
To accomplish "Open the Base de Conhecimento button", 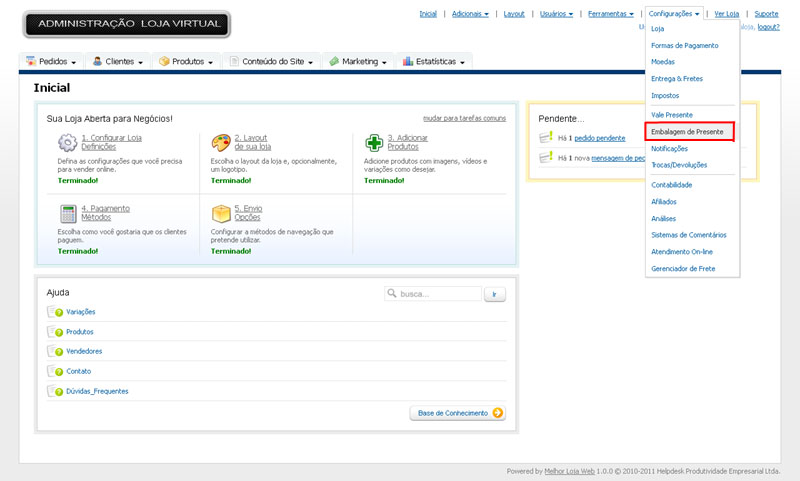I will coord(458,413).
